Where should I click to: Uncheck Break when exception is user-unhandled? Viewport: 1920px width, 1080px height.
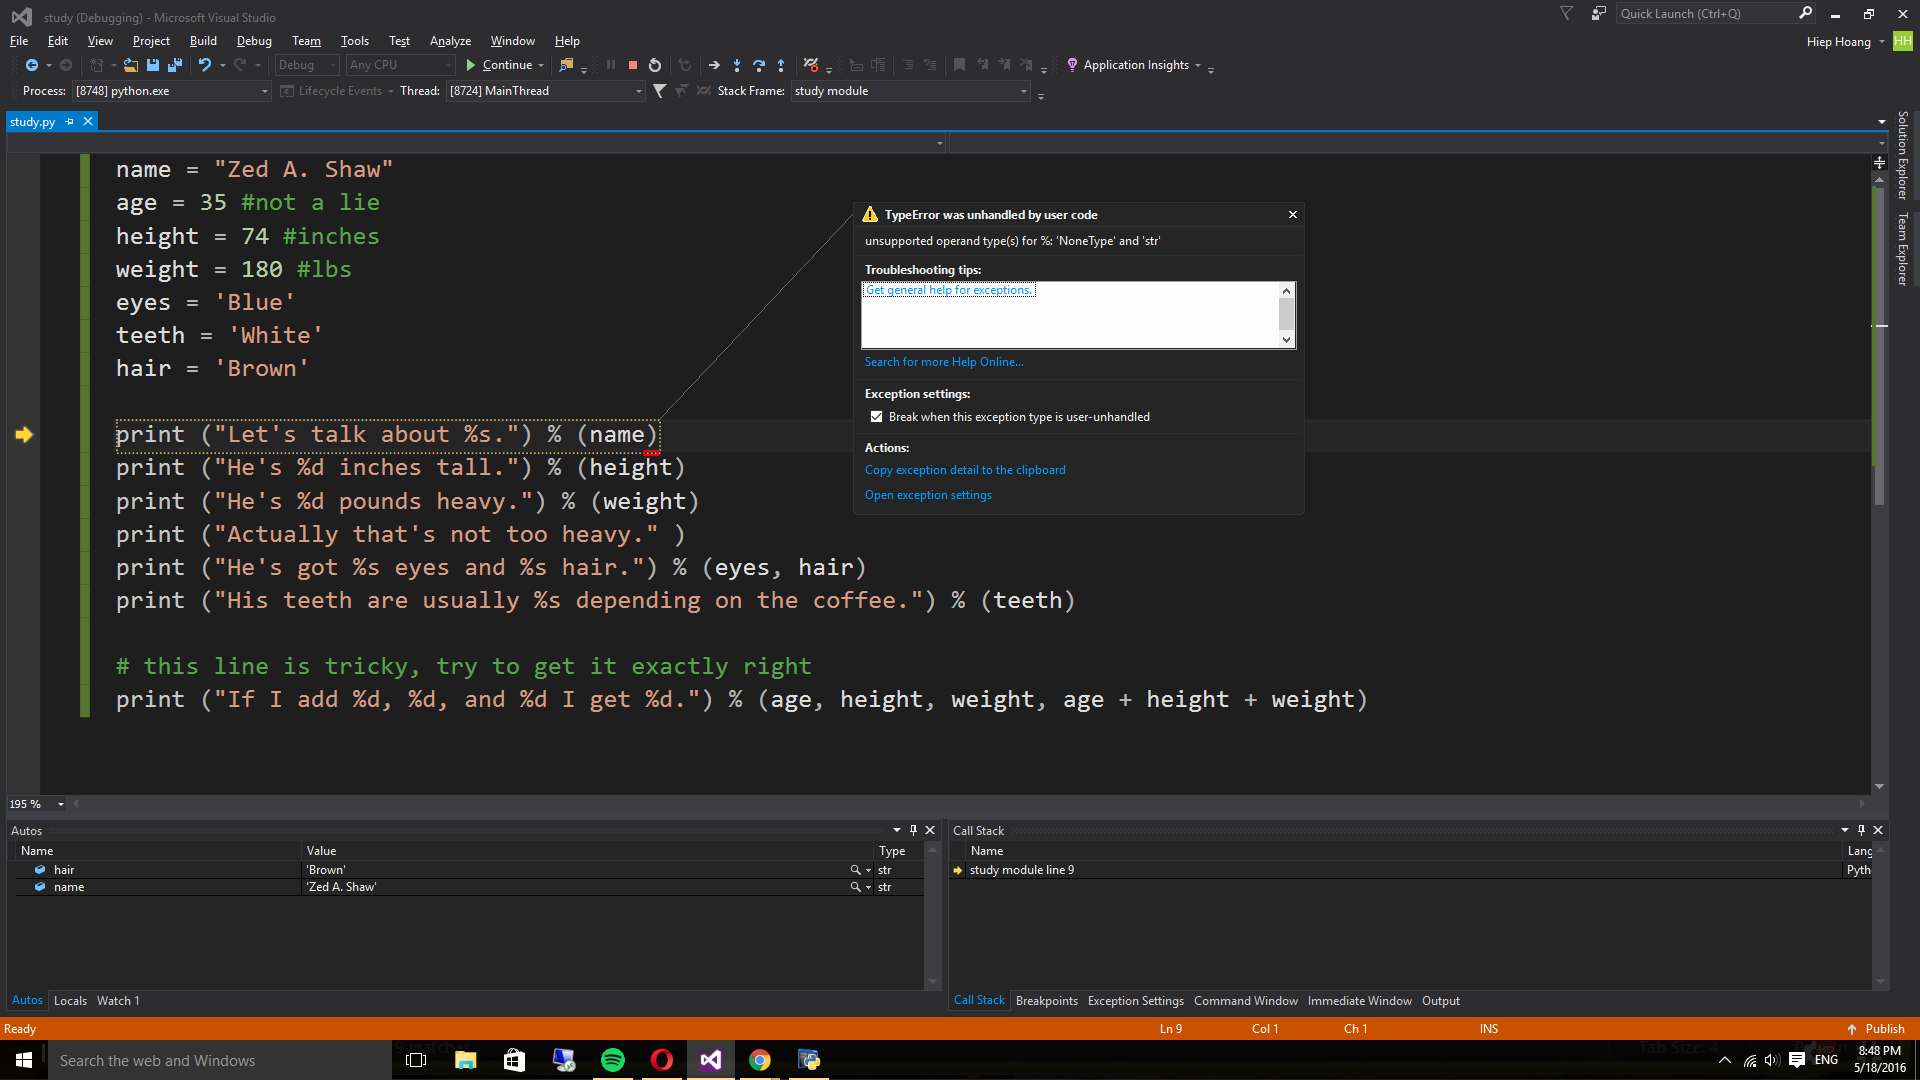pos(876,417)
